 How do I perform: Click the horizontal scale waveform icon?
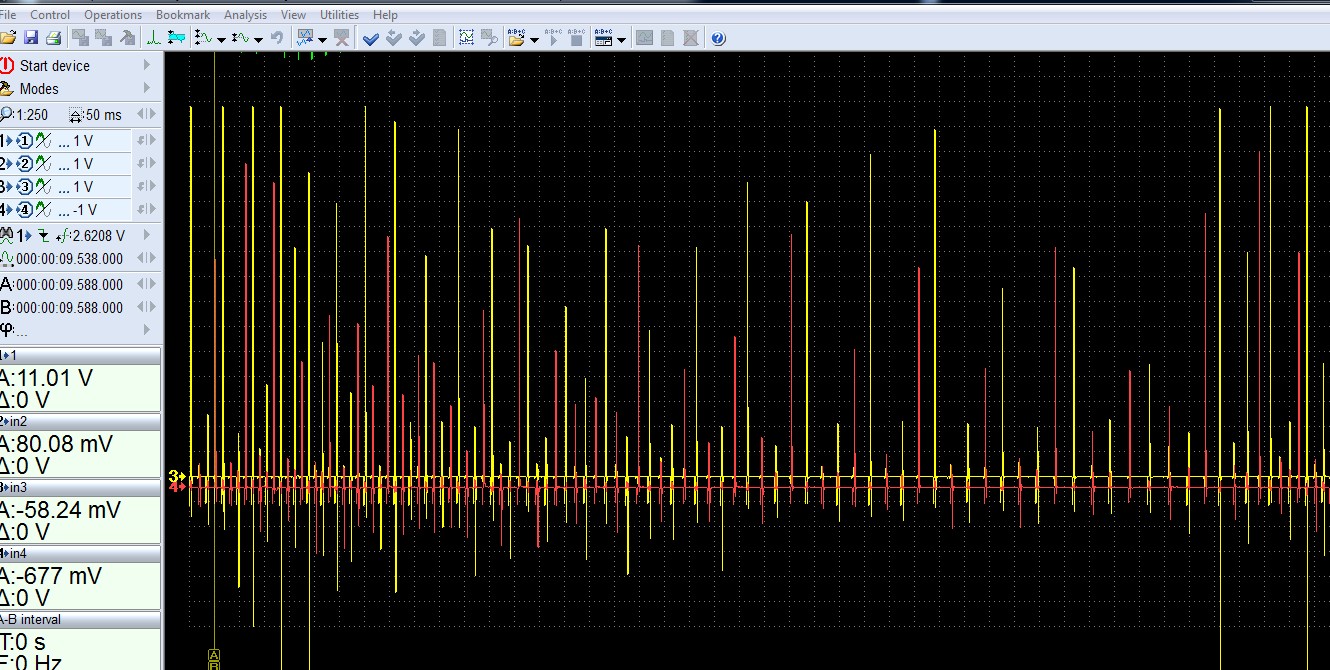[x=241, y=38]
